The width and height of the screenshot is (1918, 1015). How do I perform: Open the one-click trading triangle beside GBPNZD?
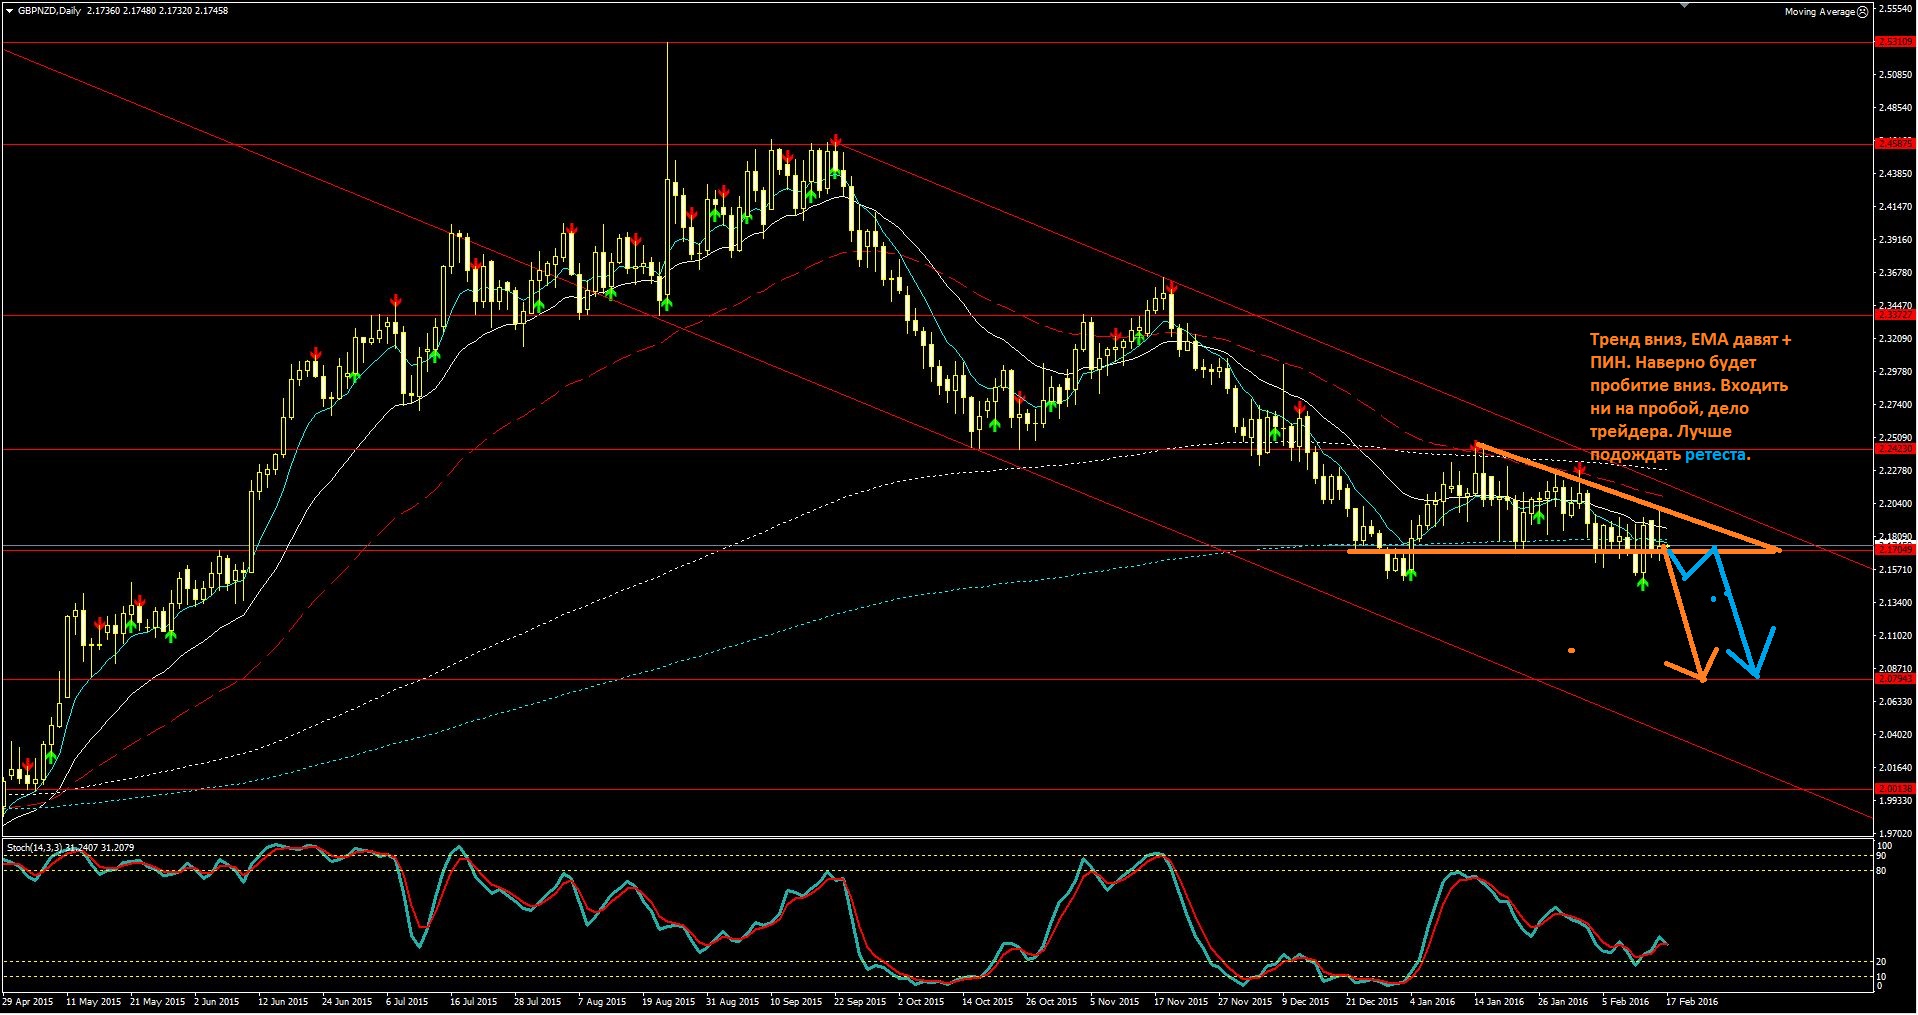[x=9, y=11]
